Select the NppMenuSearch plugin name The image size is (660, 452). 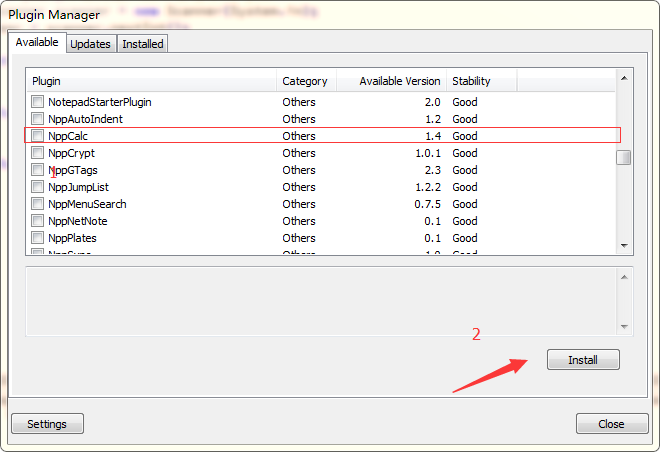tap(87, 204)
